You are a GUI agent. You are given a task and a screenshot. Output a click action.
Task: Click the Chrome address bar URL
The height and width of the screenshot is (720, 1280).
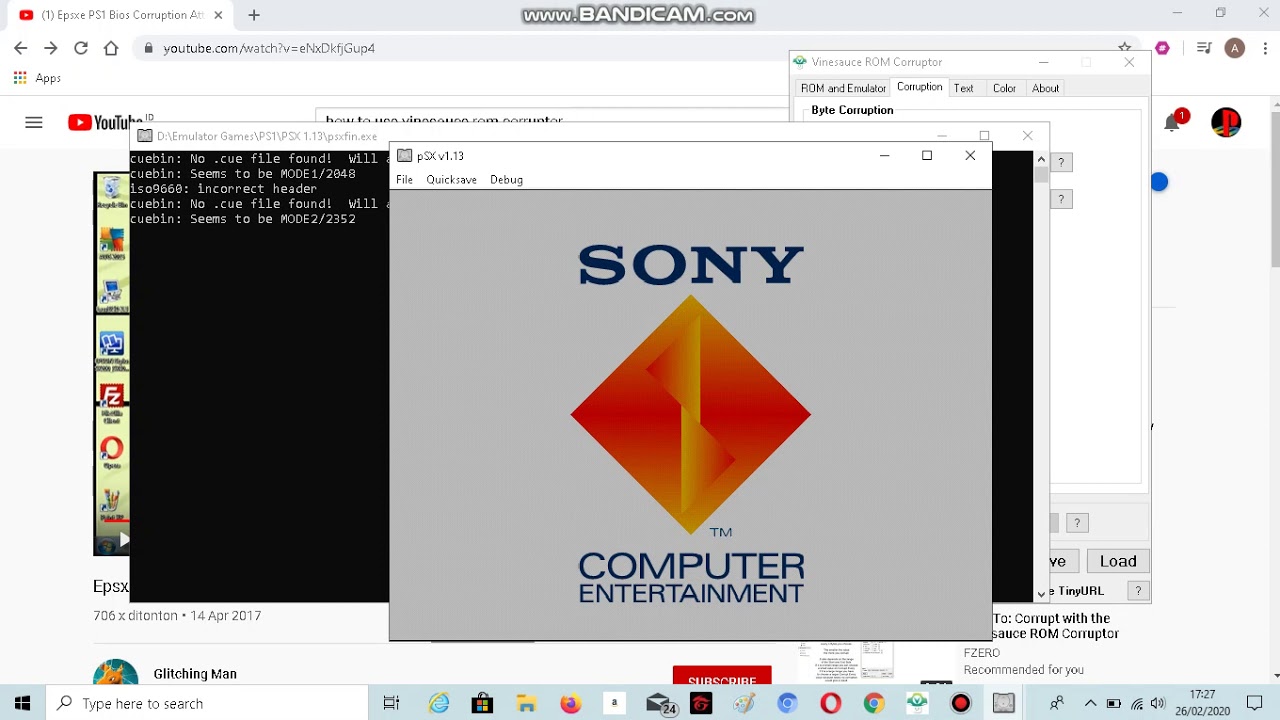(269, 48)
